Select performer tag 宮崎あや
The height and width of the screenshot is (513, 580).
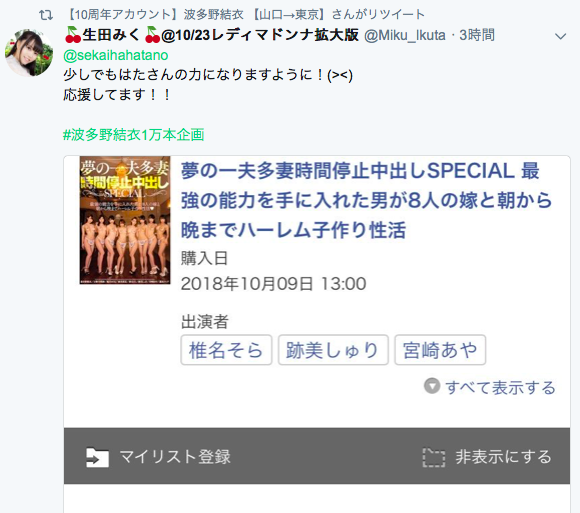point(440,350)
